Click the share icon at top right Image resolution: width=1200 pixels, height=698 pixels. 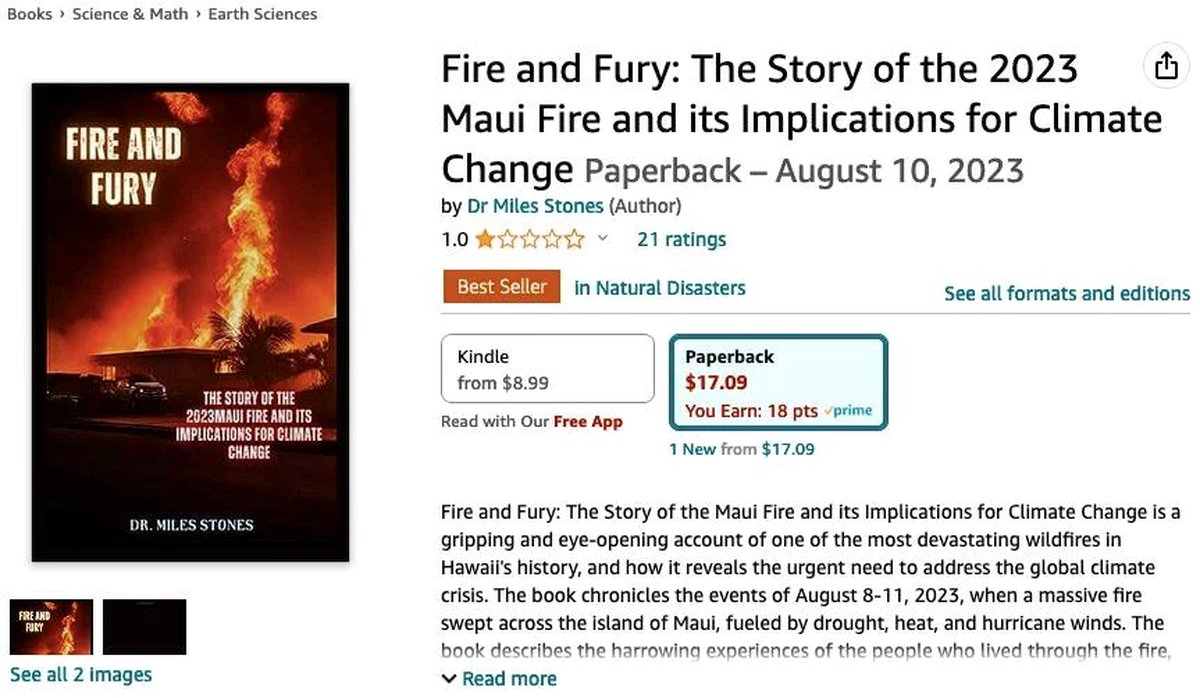click(x=1166, y=66)
